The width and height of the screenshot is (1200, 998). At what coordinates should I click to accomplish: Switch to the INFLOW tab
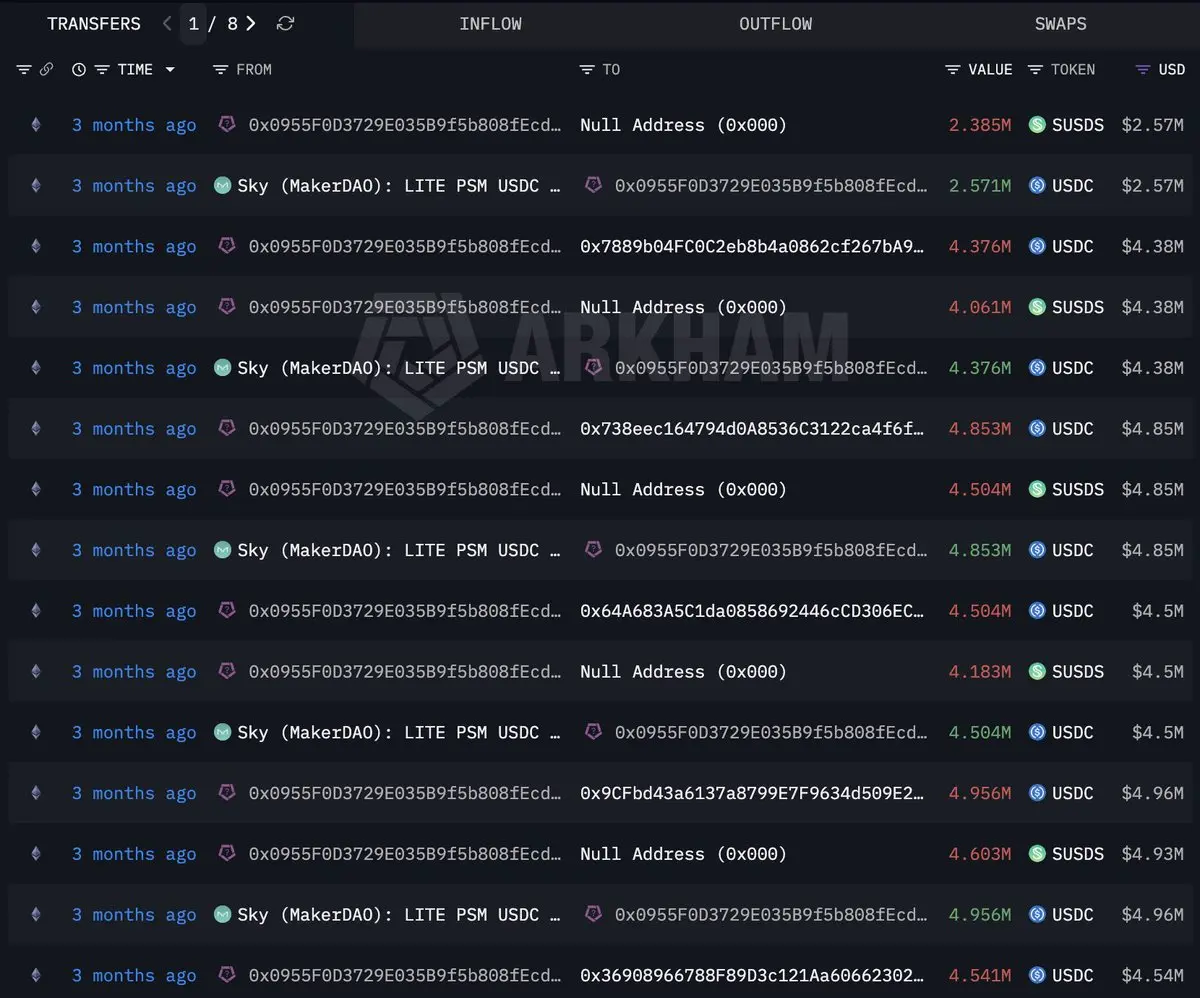490,24
